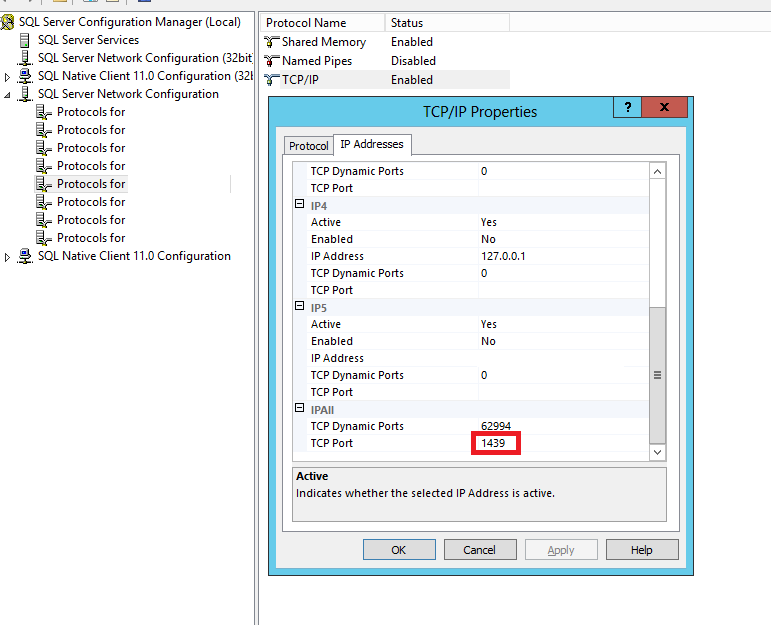Click the Named Pipes protocol icon

[x=271, y=61]
